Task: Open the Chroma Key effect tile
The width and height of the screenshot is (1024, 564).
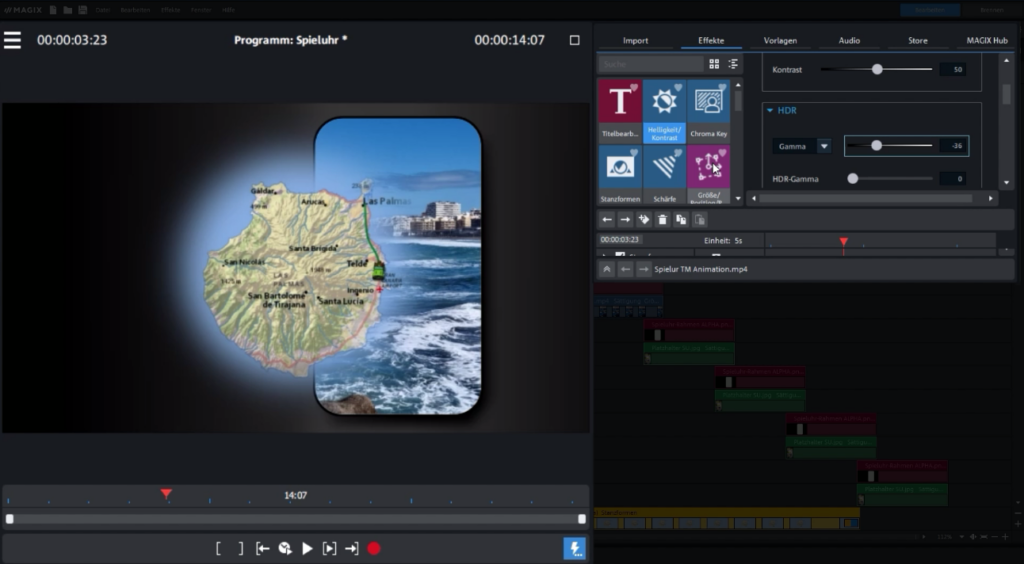Action: [x=709, y=110]
